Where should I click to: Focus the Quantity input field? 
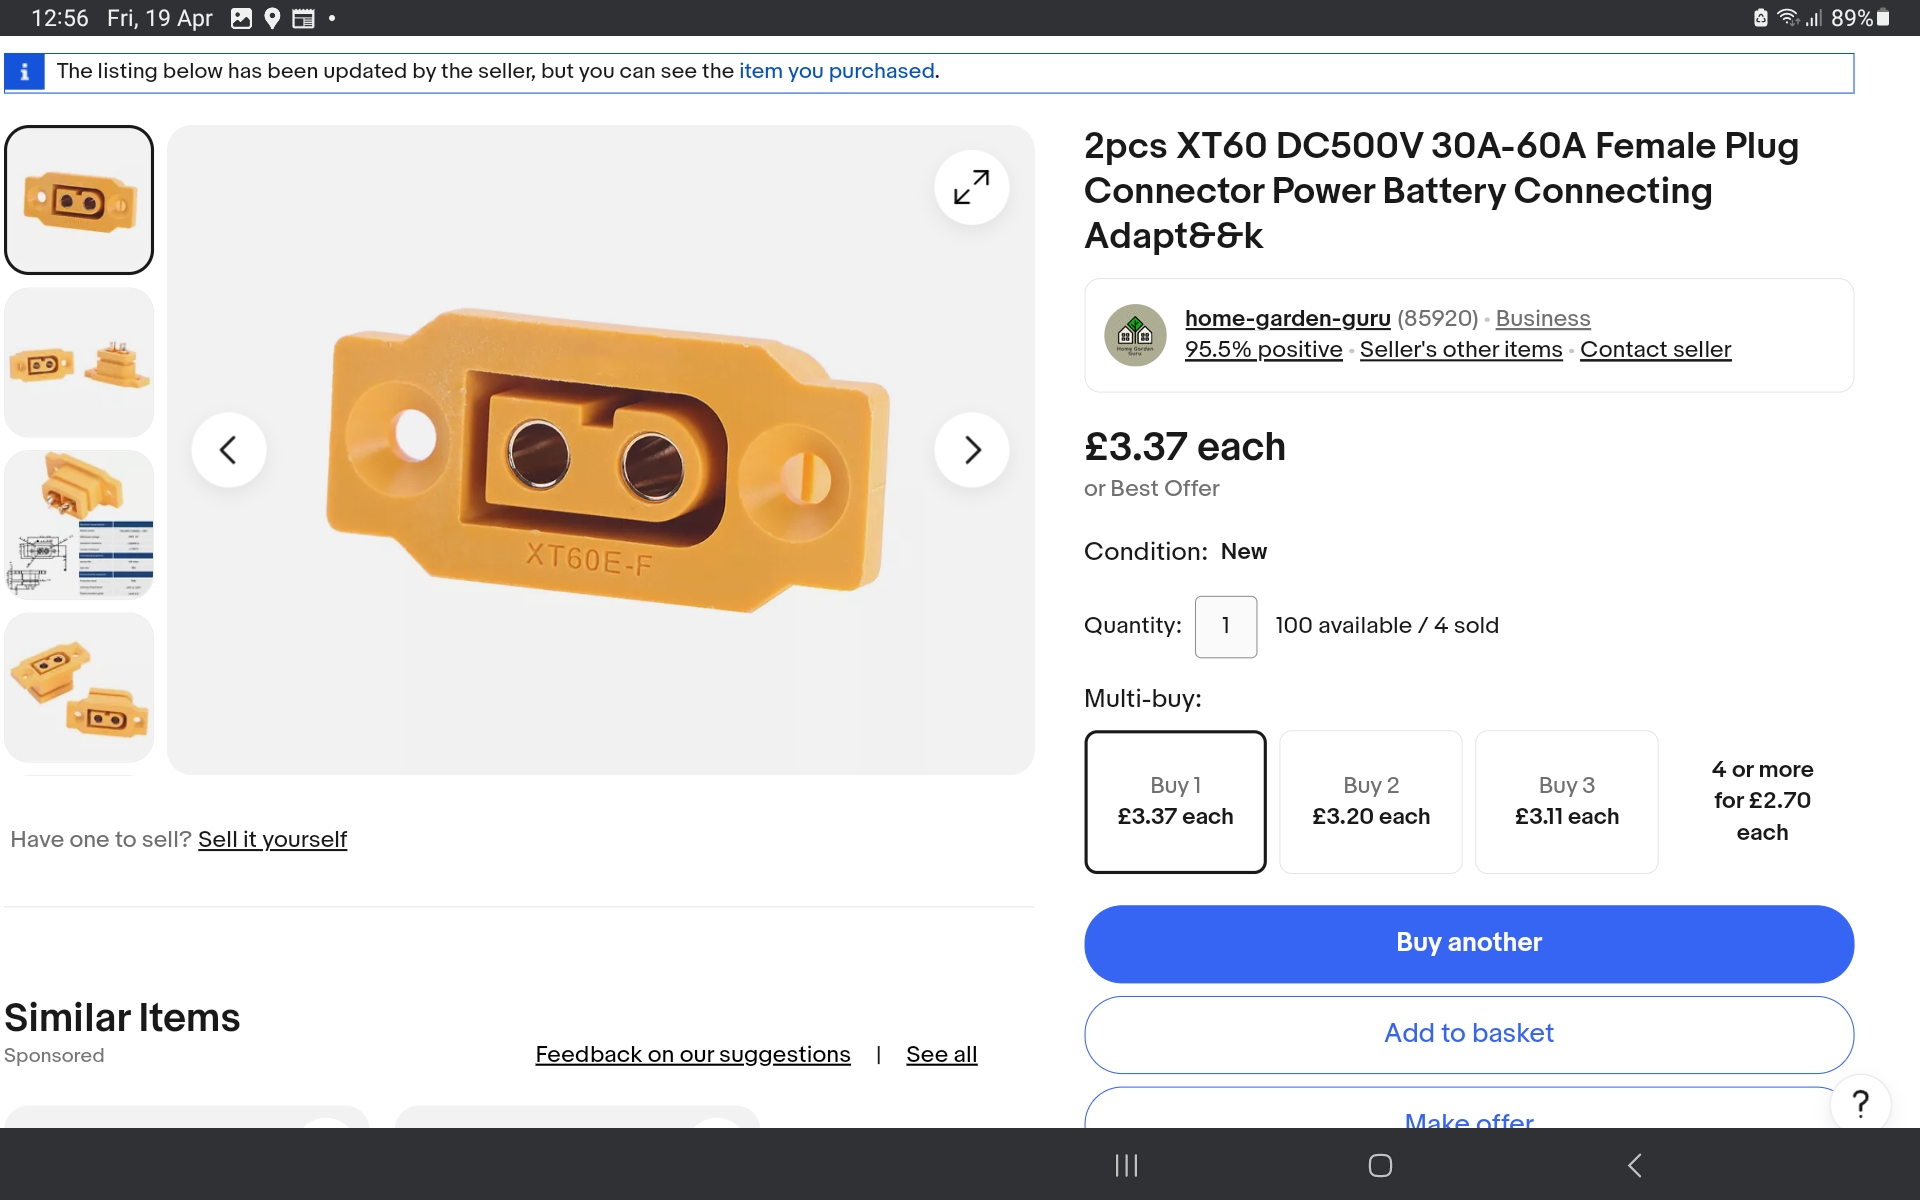coord(1225,626)
